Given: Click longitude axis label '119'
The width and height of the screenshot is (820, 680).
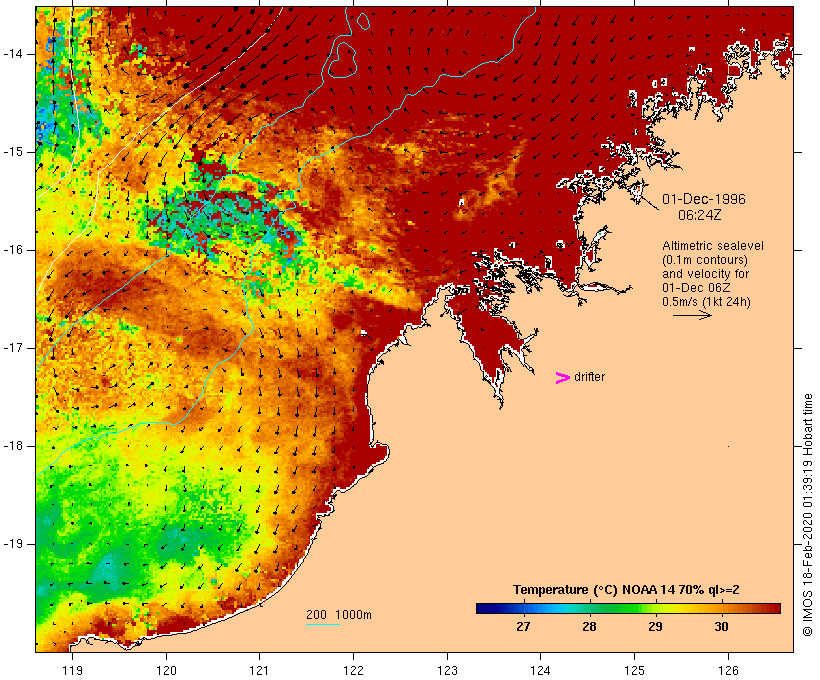Looking at the screenshot, I should pos(72,670).
